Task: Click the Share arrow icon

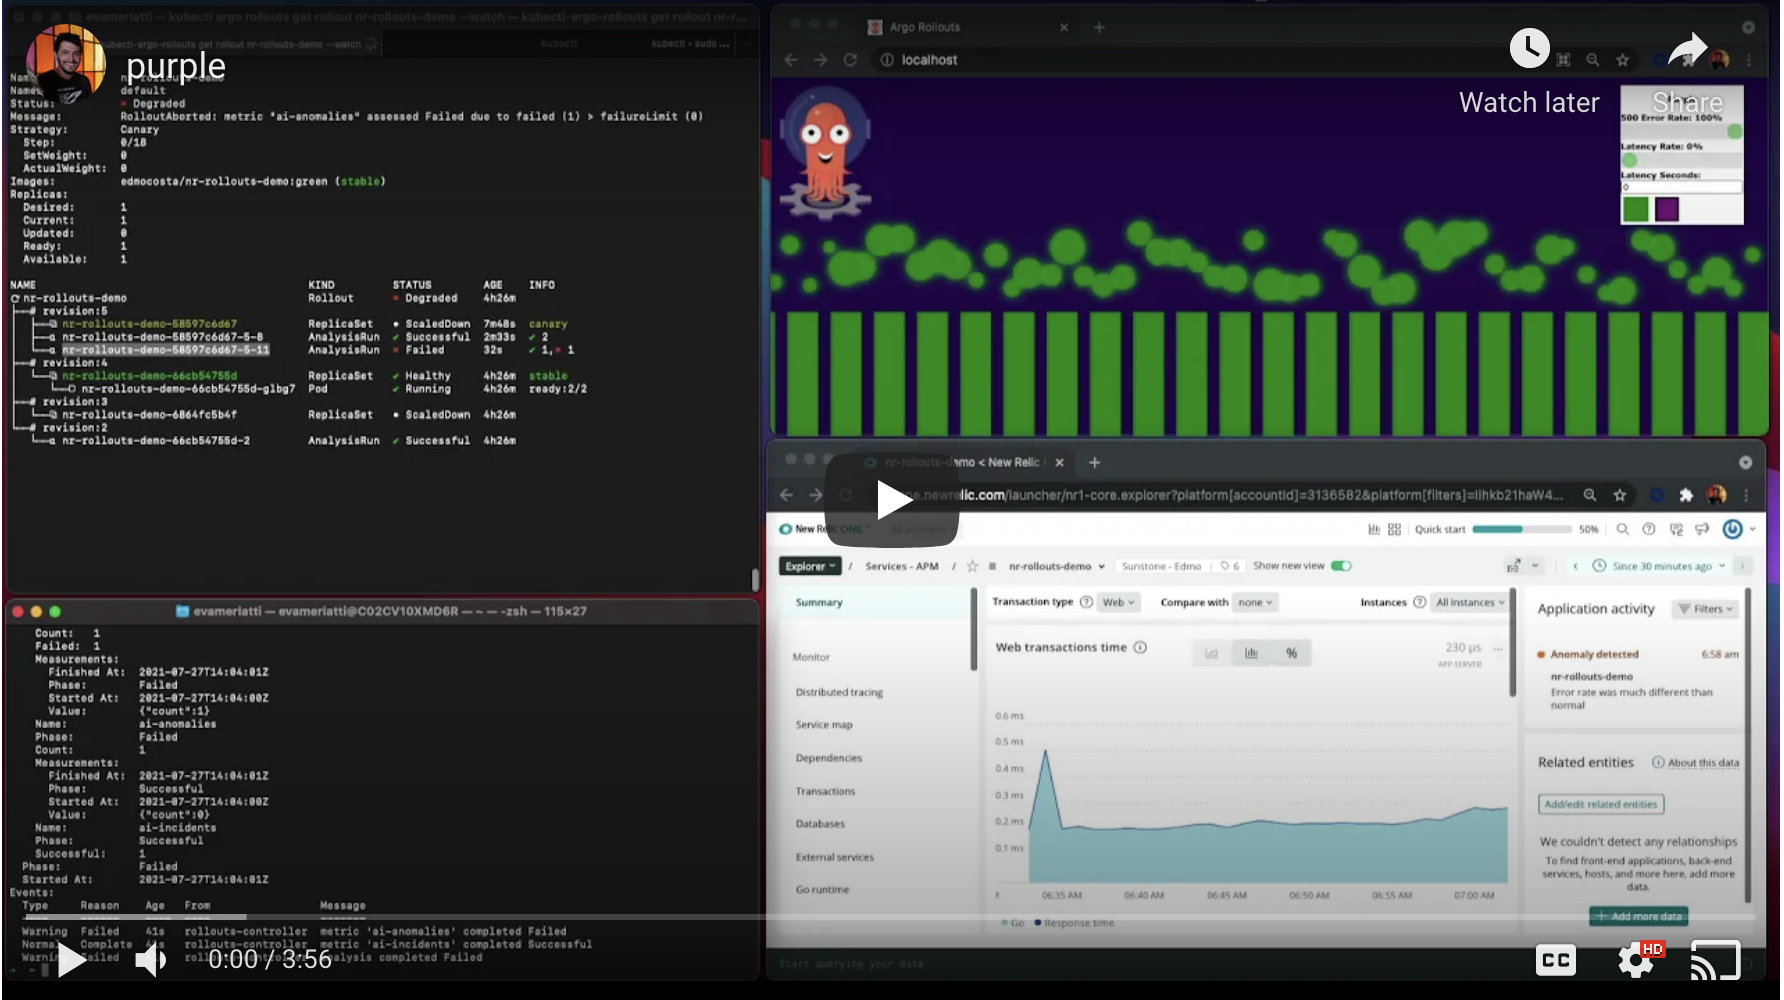Action: click(1687, 48)
